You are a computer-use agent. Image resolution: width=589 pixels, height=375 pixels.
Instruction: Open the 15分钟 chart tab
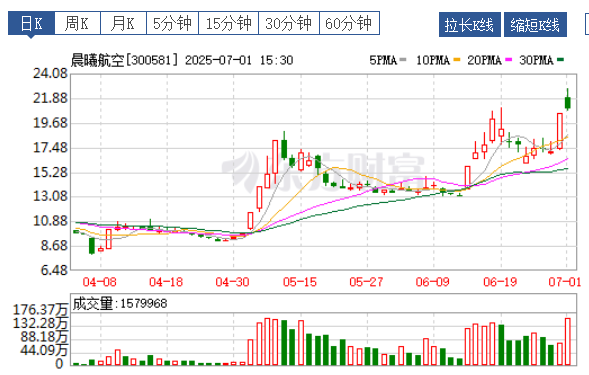click(x=228, y=23)
